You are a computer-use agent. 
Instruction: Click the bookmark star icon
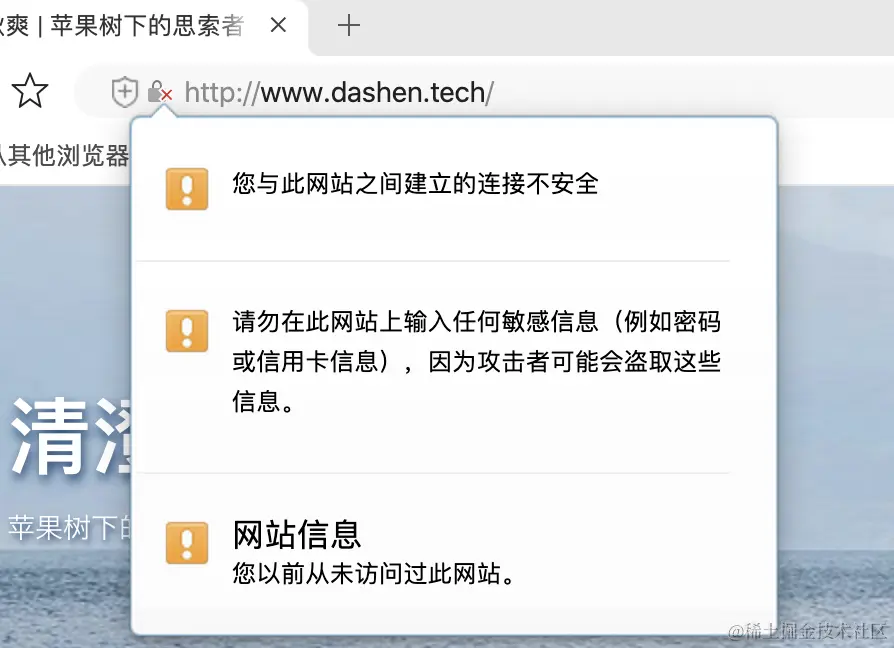pos(30,91)
